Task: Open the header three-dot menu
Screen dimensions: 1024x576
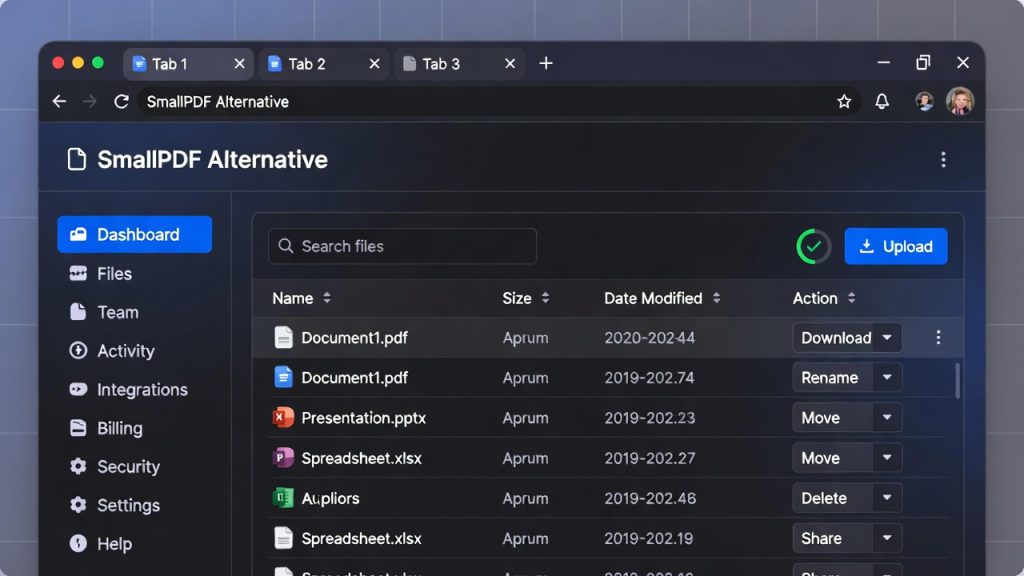Action: click(943, 159)
